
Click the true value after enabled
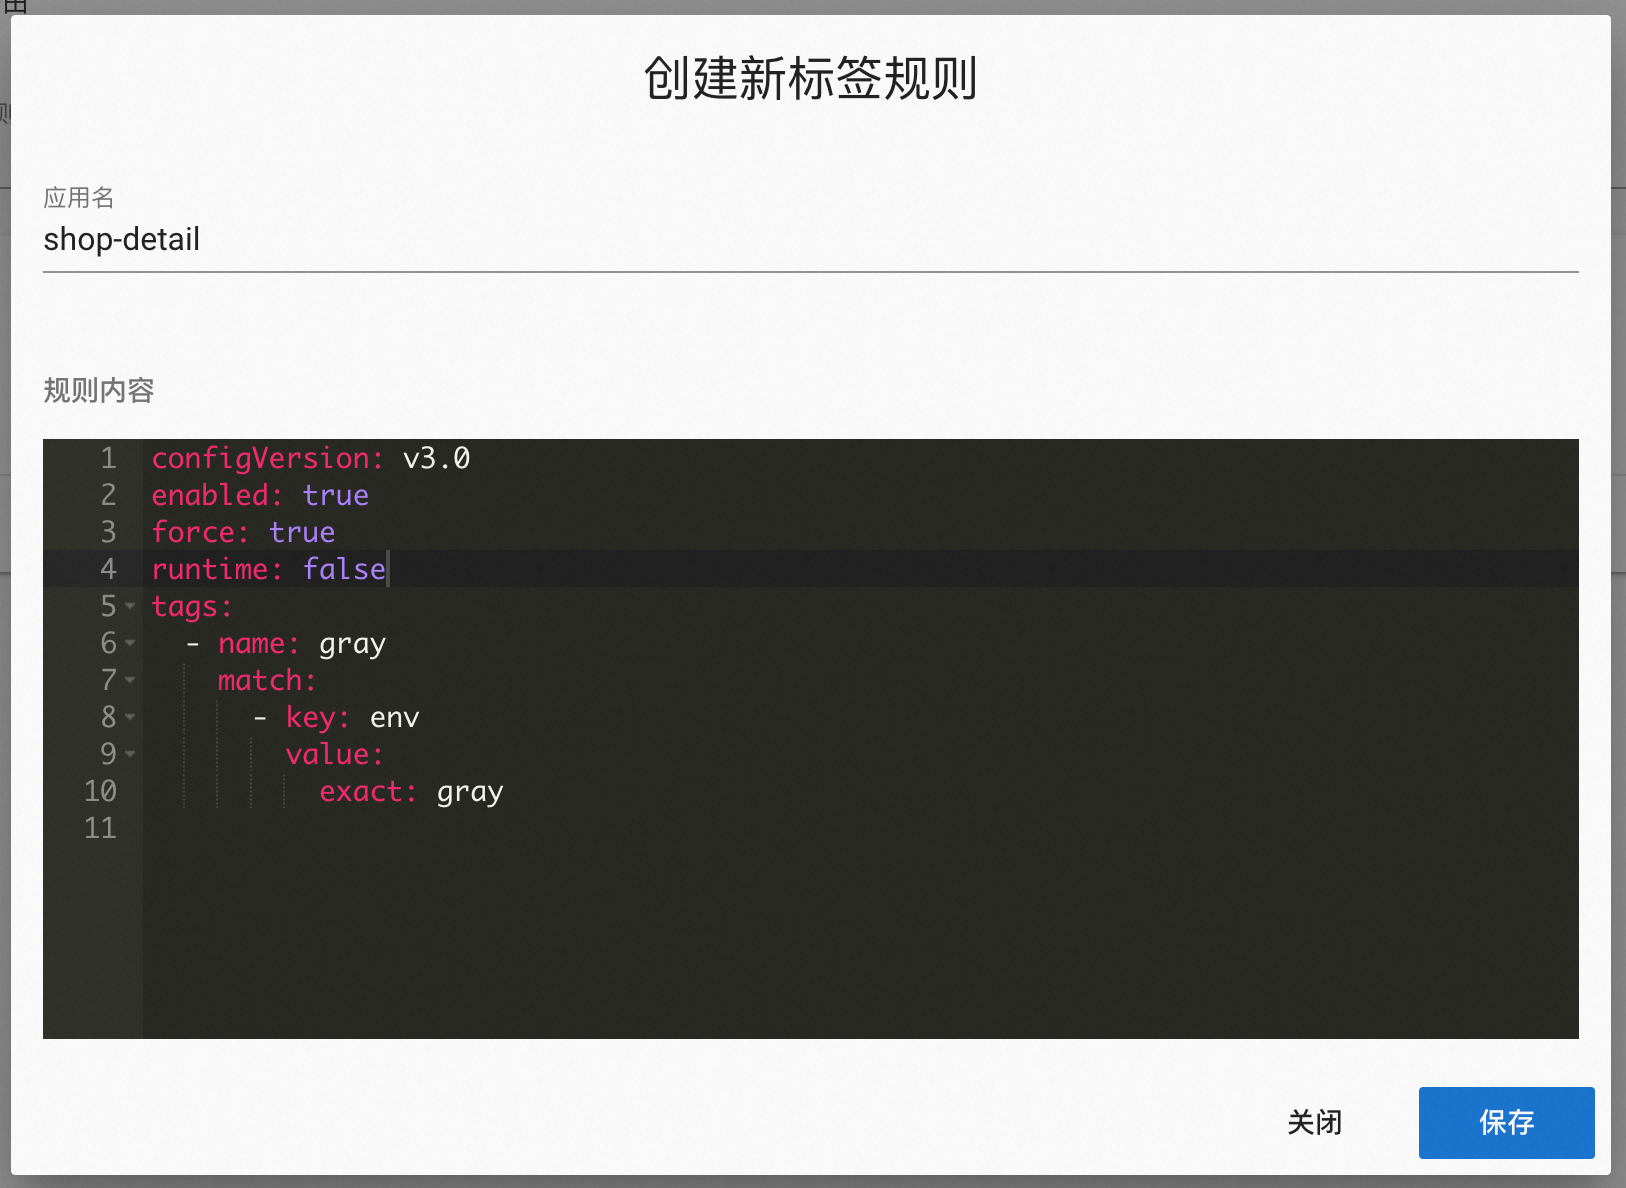(336, 495)
